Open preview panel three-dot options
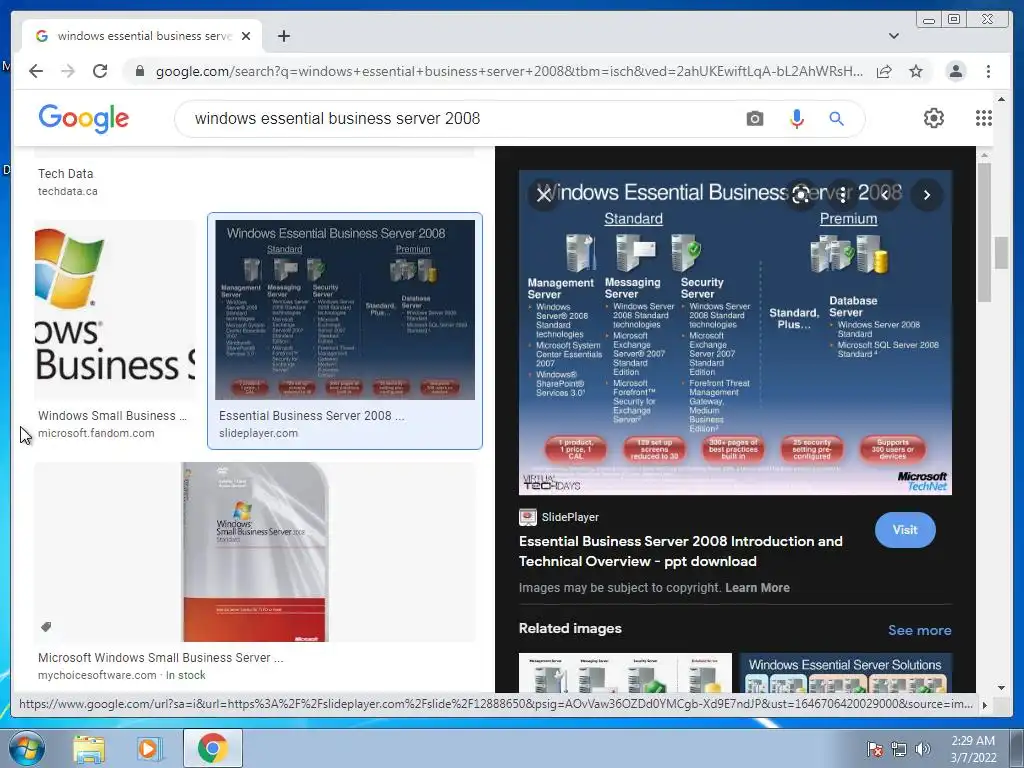This screenshot has height=768, width=1024. click(843, 195)
